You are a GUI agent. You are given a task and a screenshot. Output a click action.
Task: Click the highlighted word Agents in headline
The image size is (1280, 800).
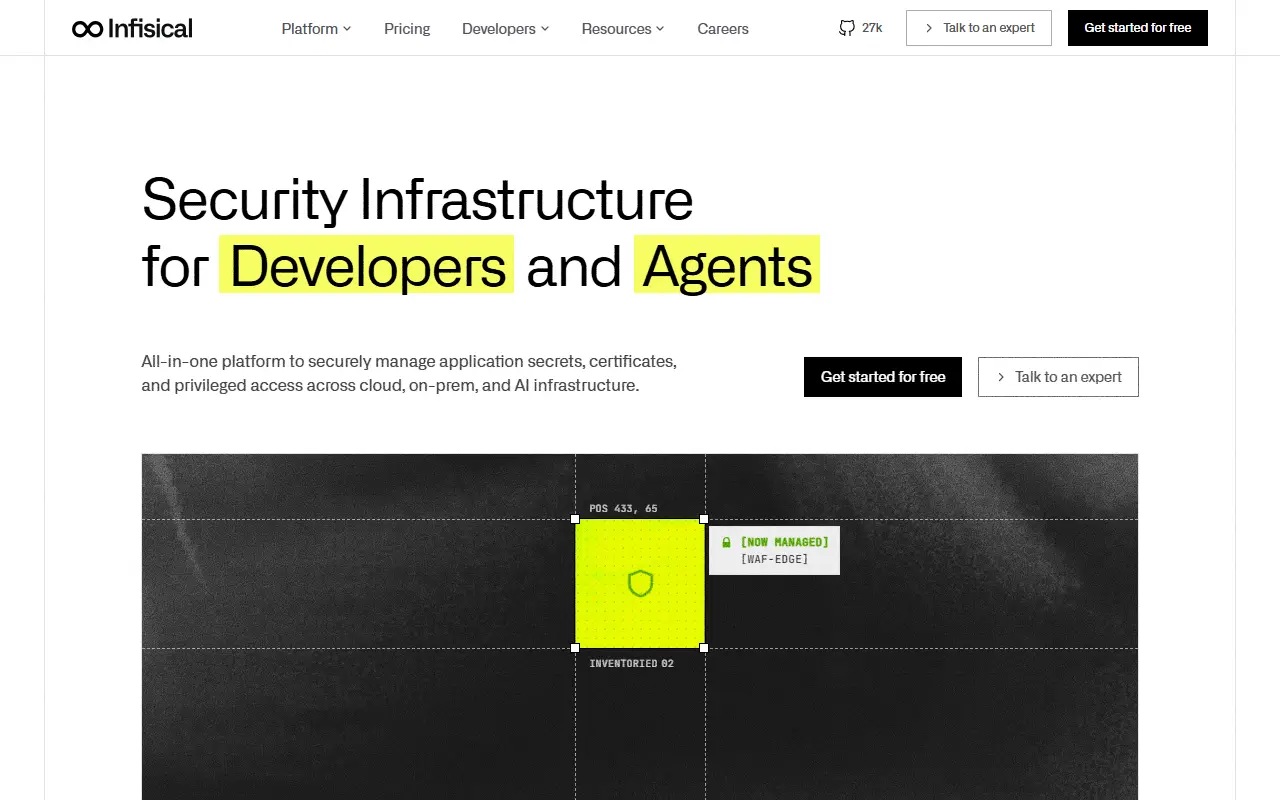click(x=727, y=265)
